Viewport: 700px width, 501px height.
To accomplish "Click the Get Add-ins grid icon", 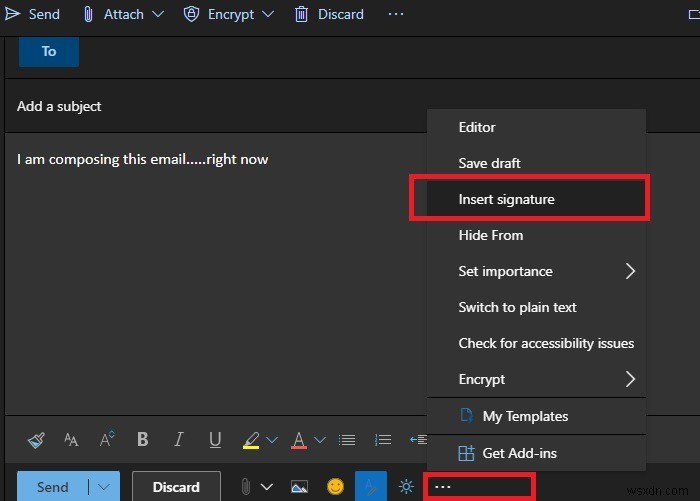I will click(467, 453).
